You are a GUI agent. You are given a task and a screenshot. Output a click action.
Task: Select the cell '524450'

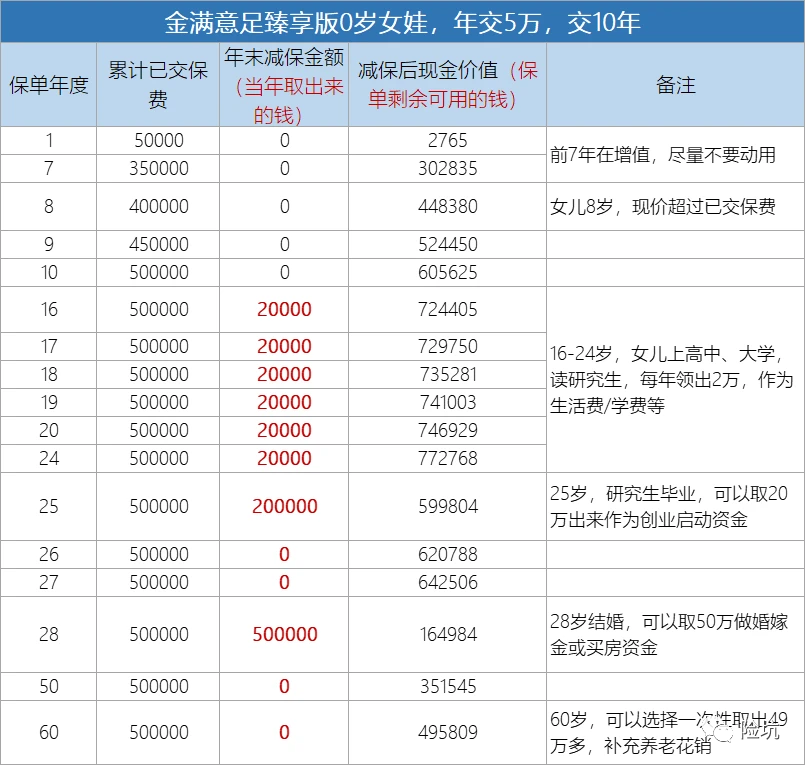(448, 244)
